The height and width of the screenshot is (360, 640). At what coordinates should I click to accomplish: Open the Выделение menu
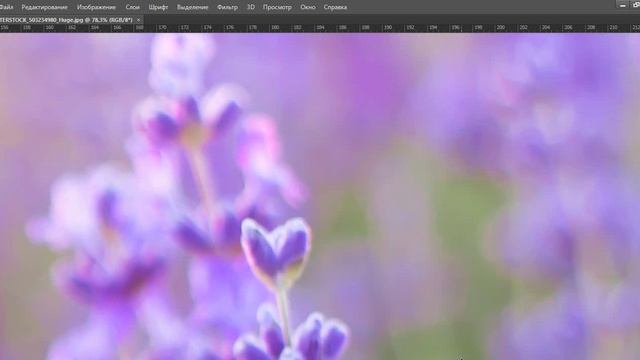(193, 7)
